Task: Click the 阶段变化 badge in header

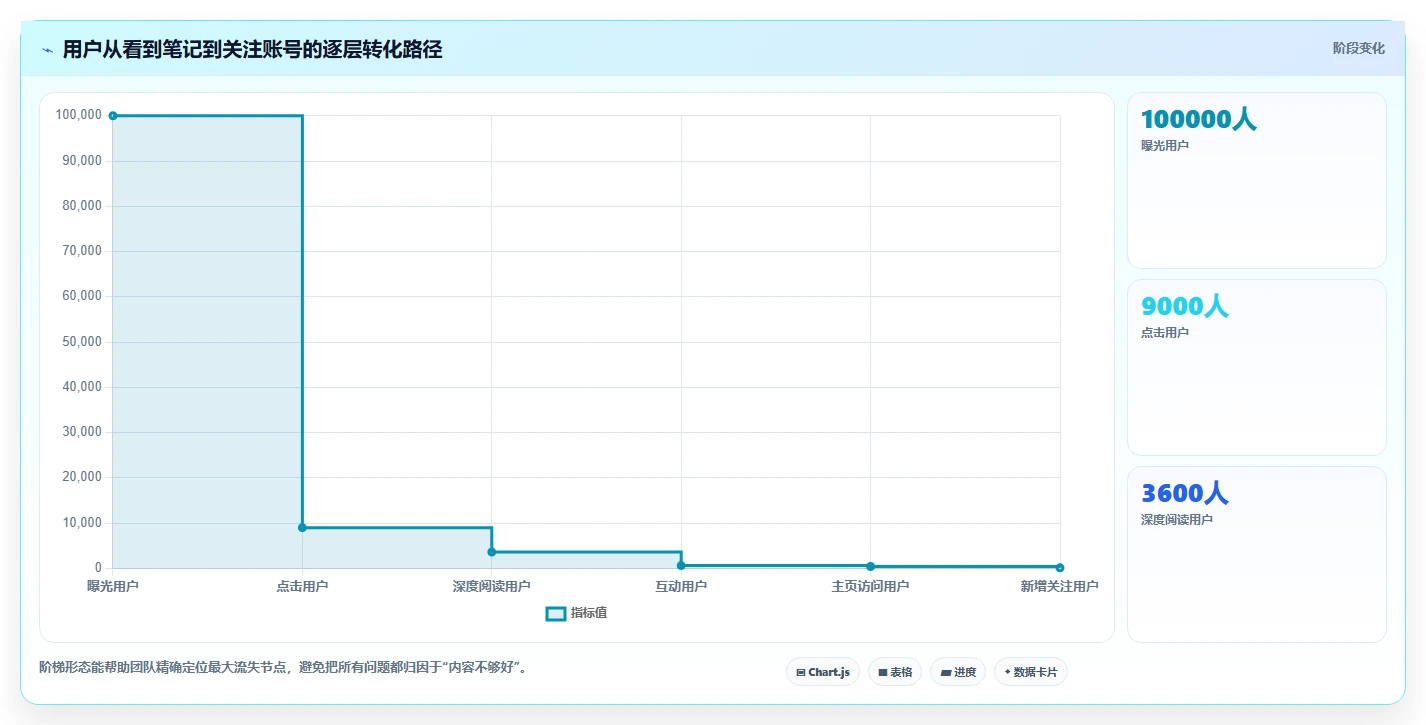Action: point(1358,48)
